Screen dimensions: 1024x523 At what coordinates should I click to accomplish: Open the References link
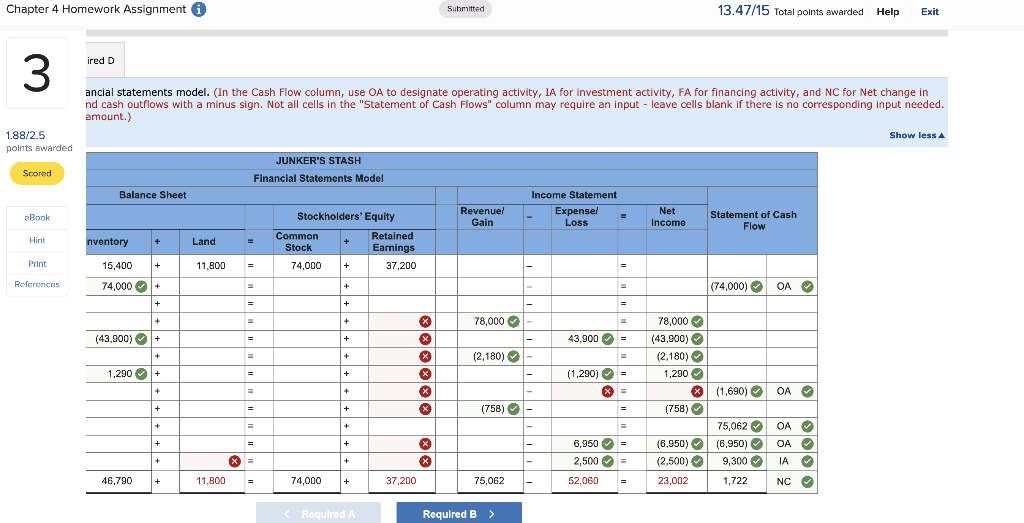(37, 284)
